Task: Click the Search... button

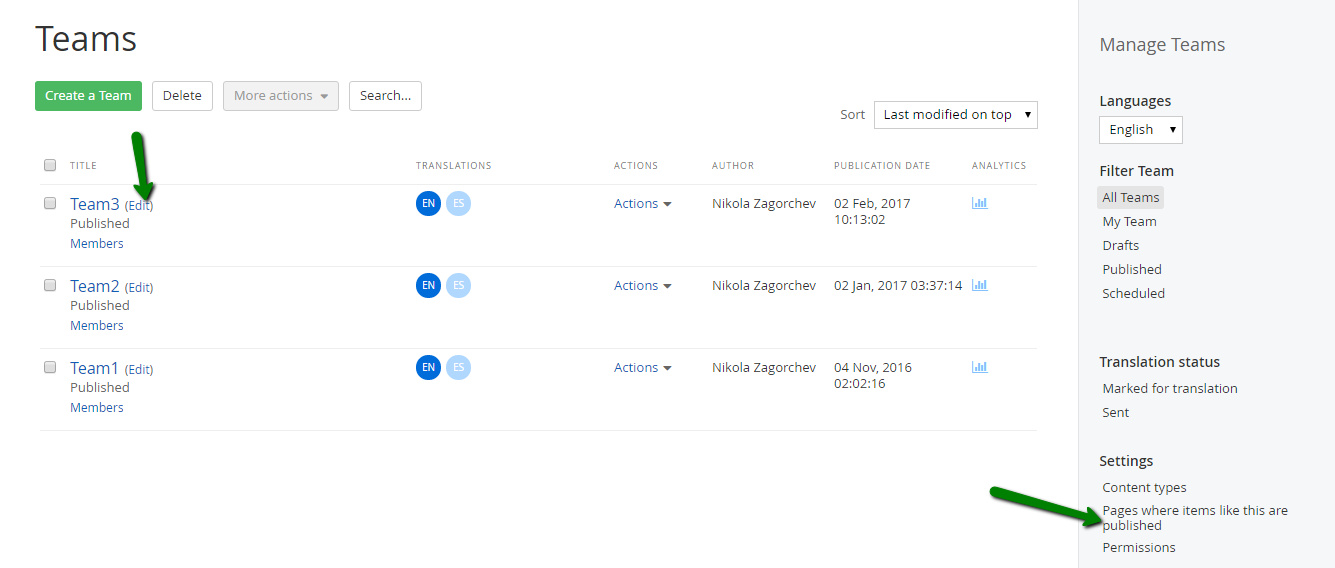Action: click(385, 96)
